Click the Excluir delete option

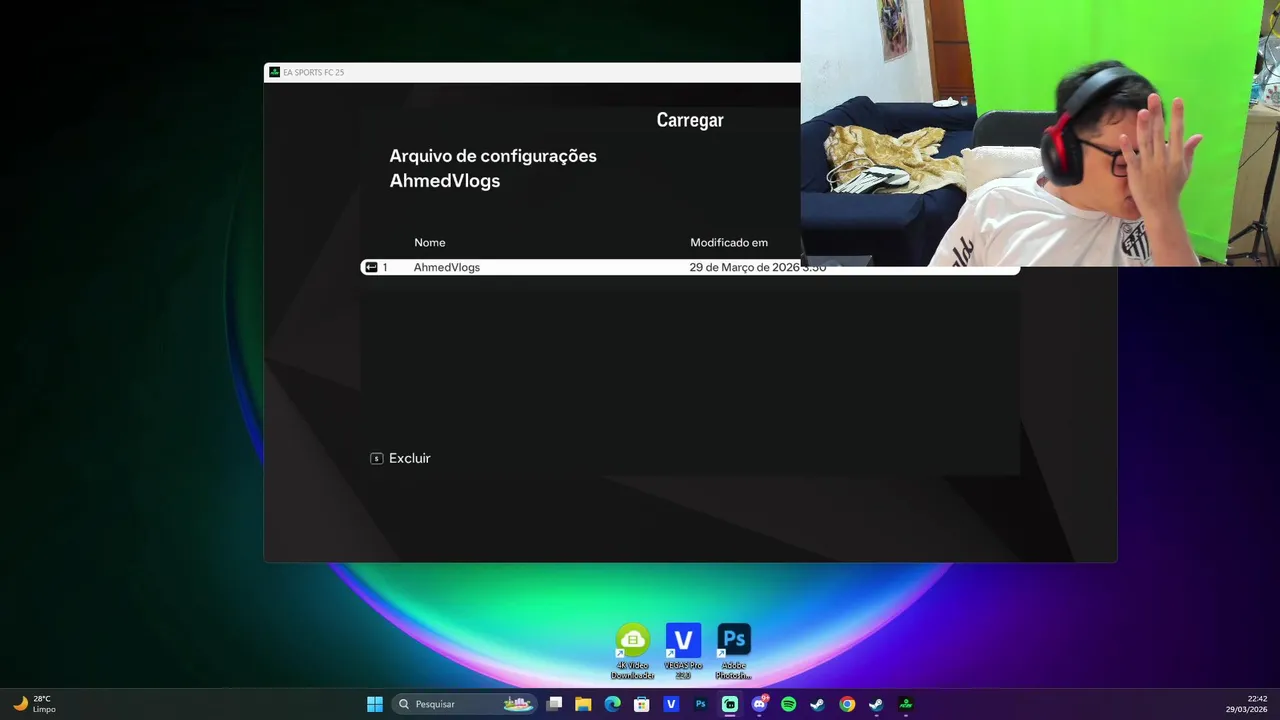pos(409,458)
